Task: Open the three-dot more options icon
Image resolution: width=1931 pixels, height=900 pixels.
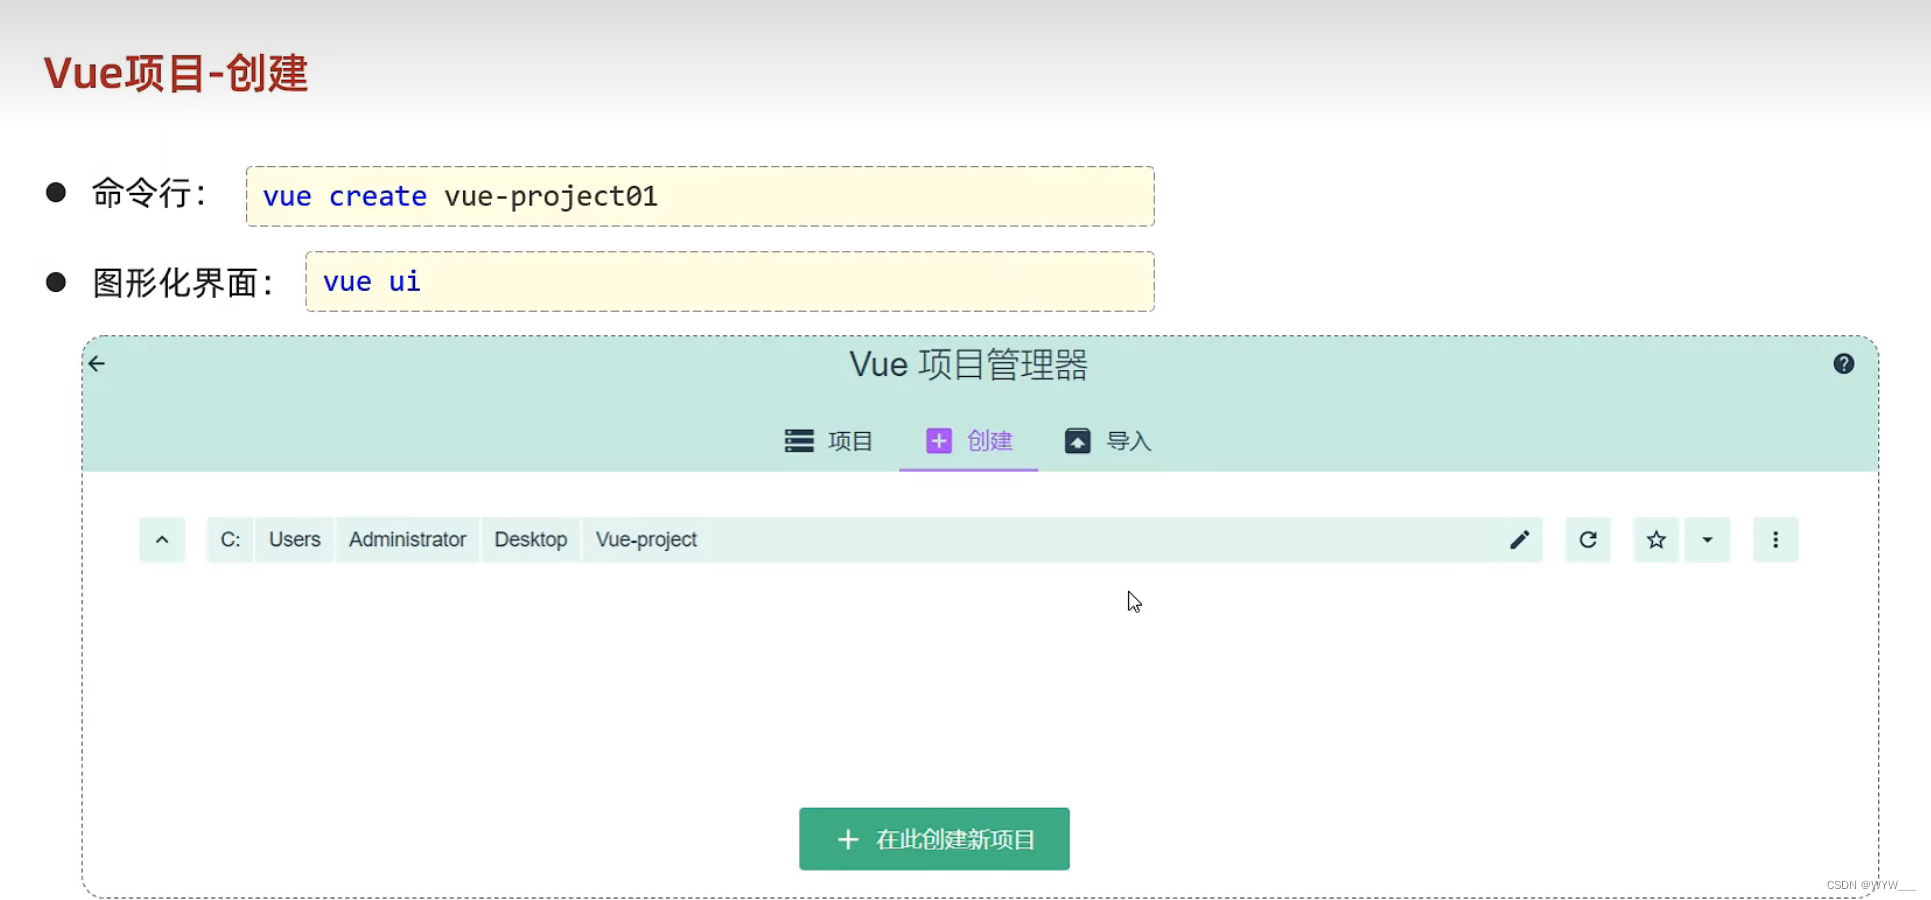Action: [1775, 539]
